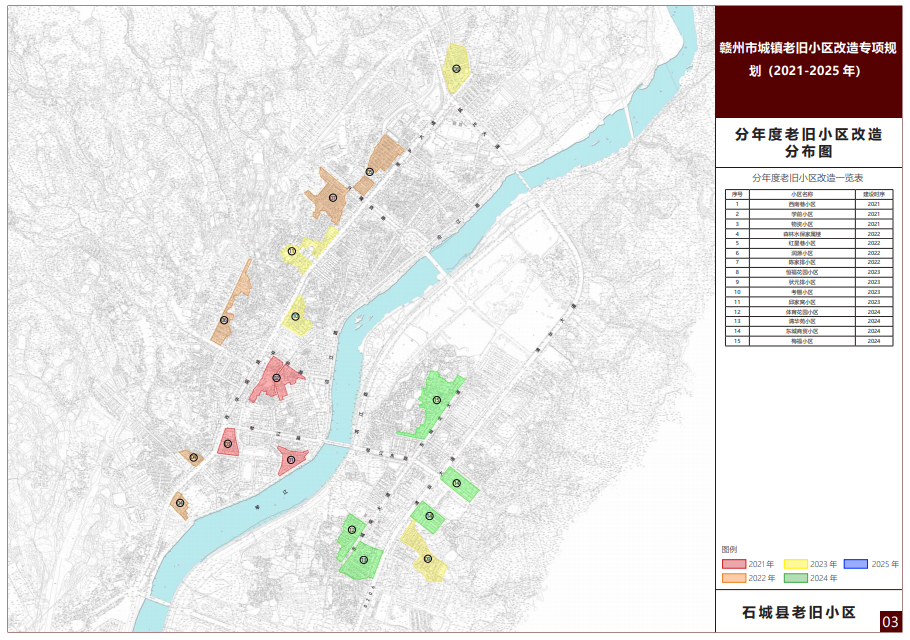The height and width of the screenshot is (640, 910).
Task: Select the '2025 年' legend label
Action: [884, 564]
